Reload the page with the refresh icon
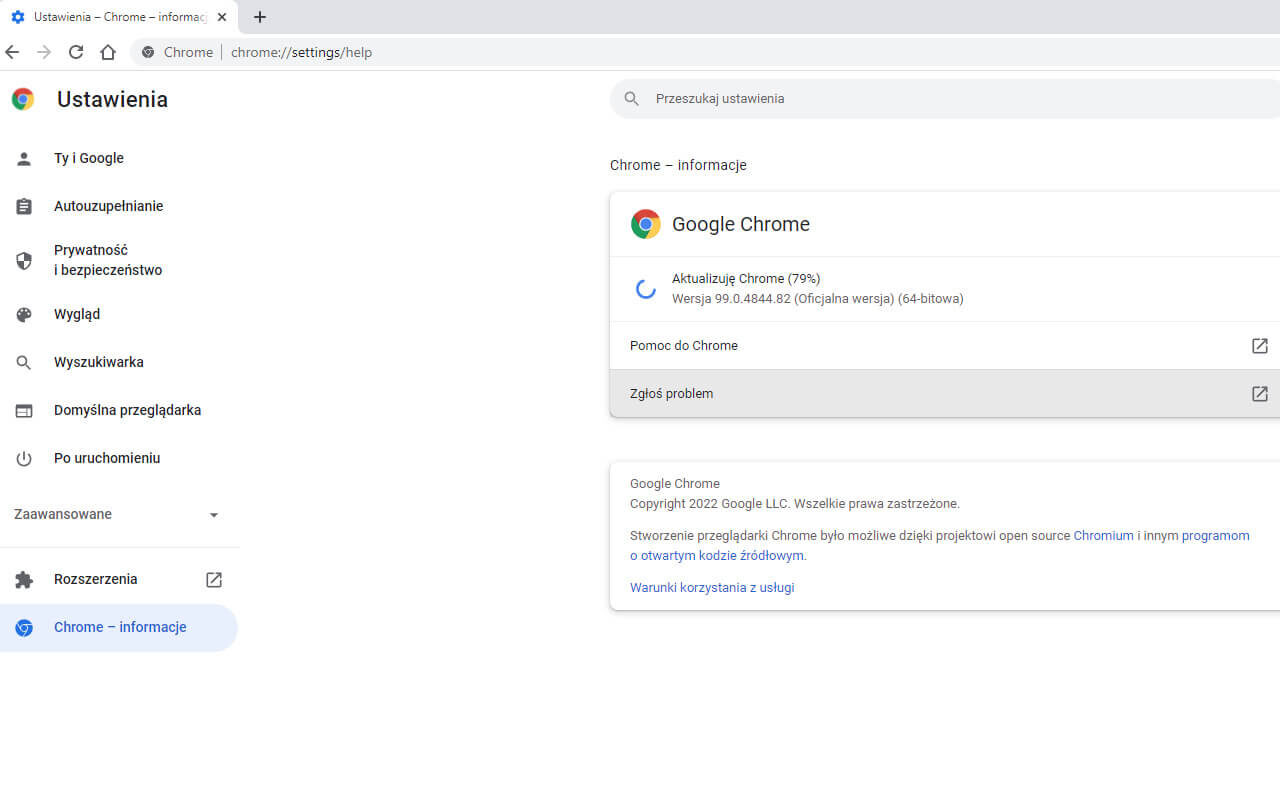 [76, 52]
